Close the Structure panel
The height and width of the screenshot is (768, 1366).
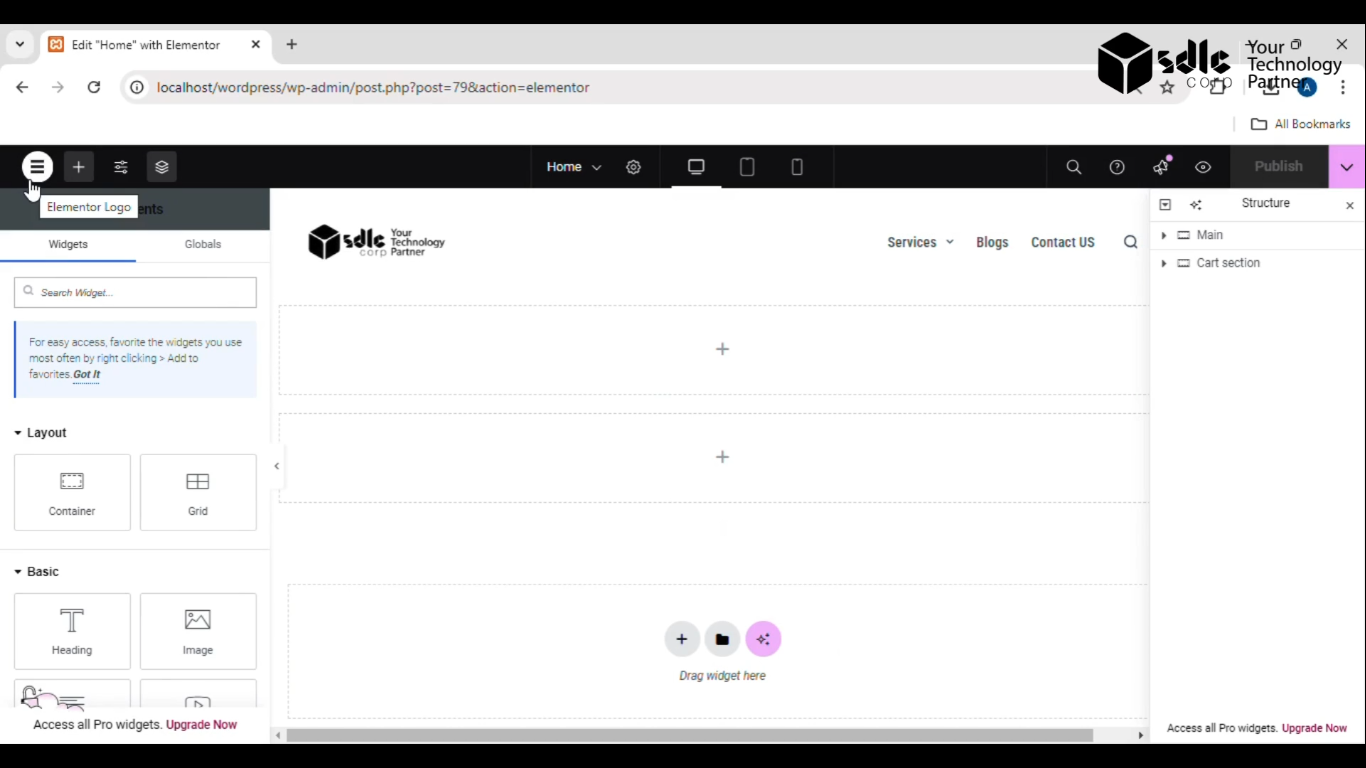(x=1349, y=205)
